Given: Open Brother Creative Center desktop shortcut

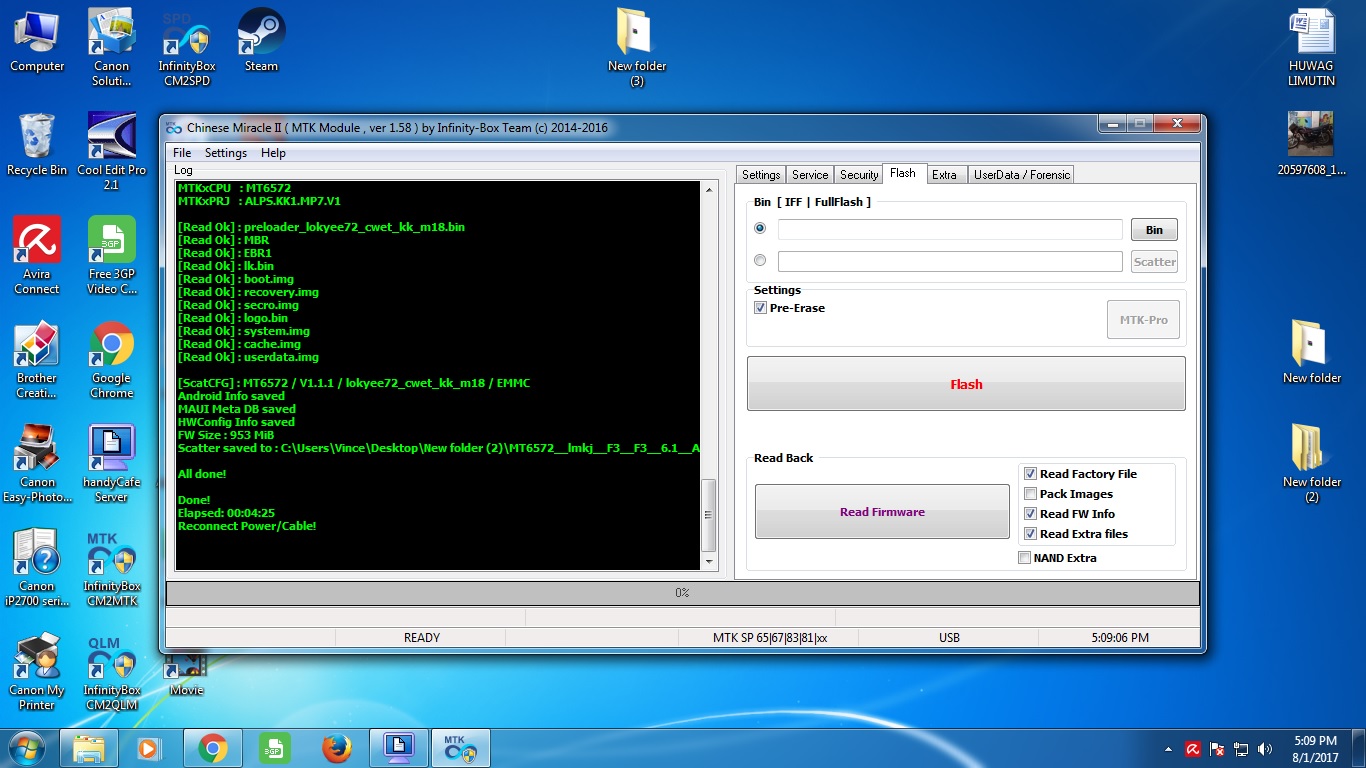Looking at the screenshot, I should click(37, 359).
